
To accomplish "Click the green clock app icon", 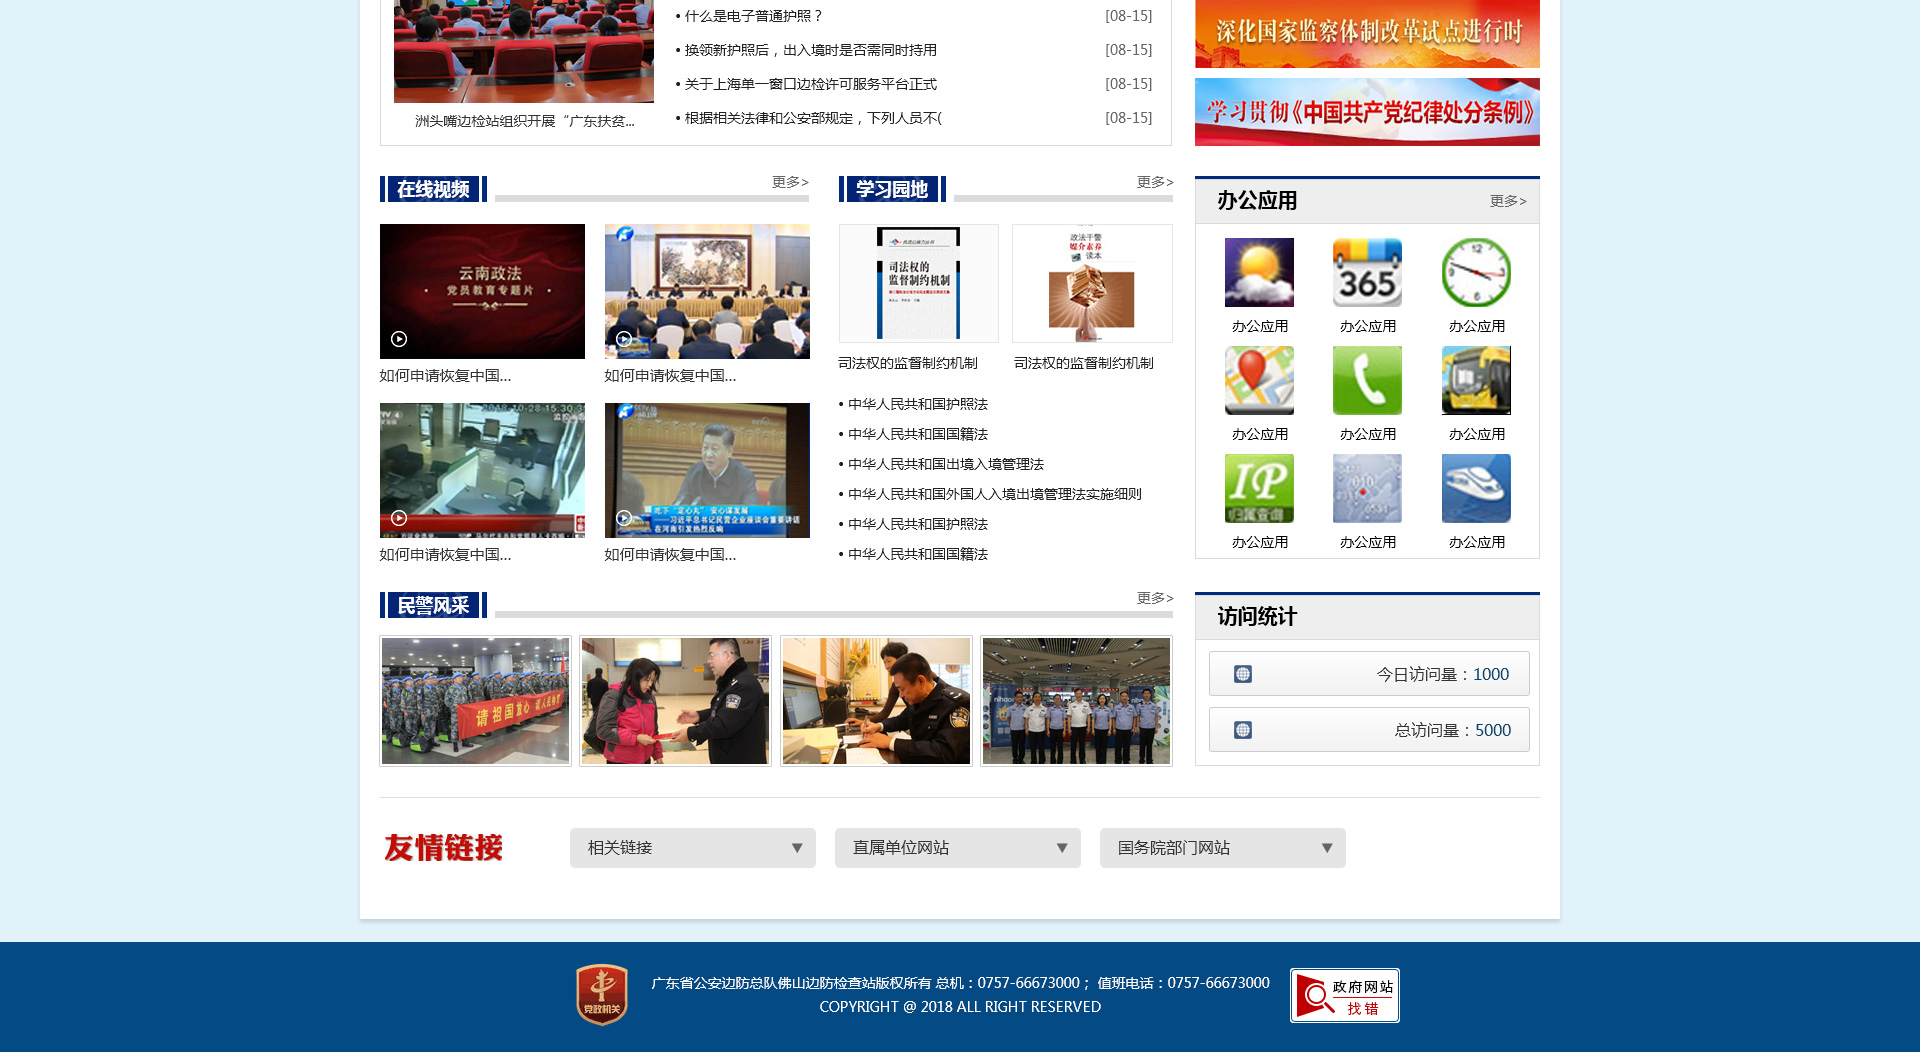I will pos(1476,273).
